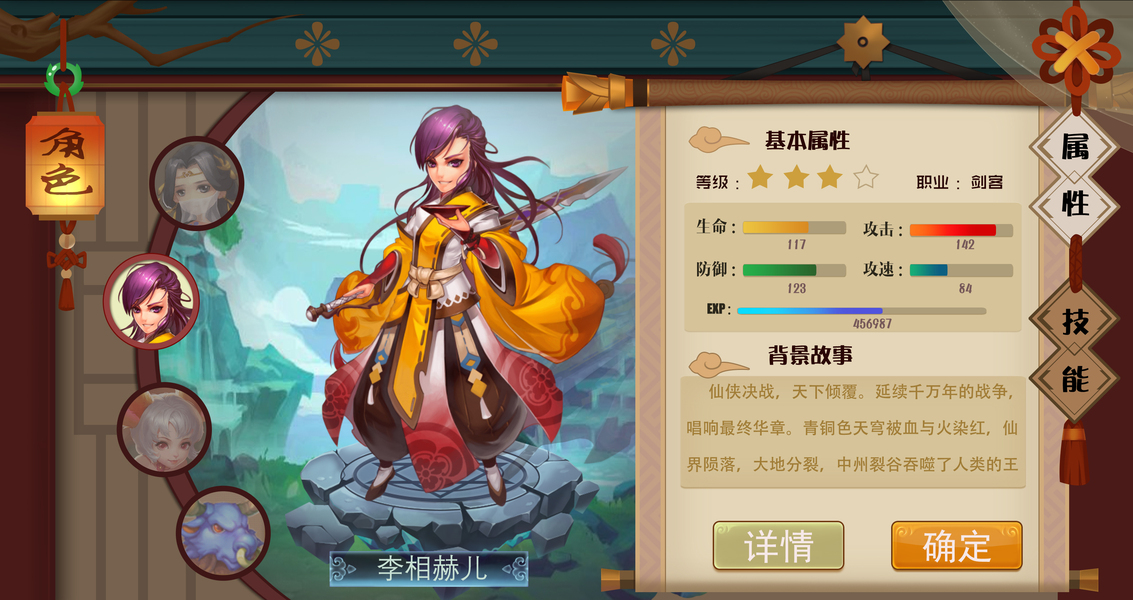Viewport: 1133px width, 600px height.
Task: Click the 李相赫儿 character name plate
Action: [429, 569]
